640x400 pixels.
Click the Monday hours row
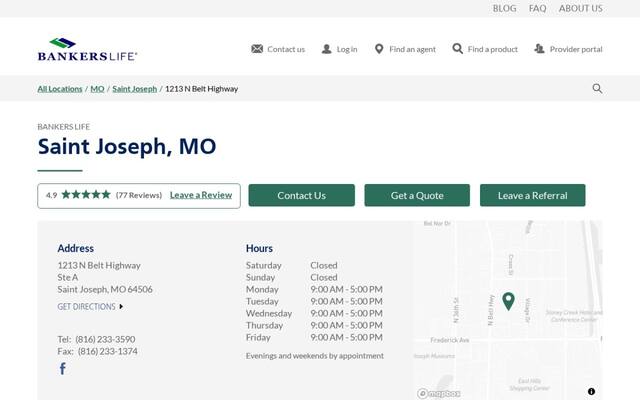(314, 289)
